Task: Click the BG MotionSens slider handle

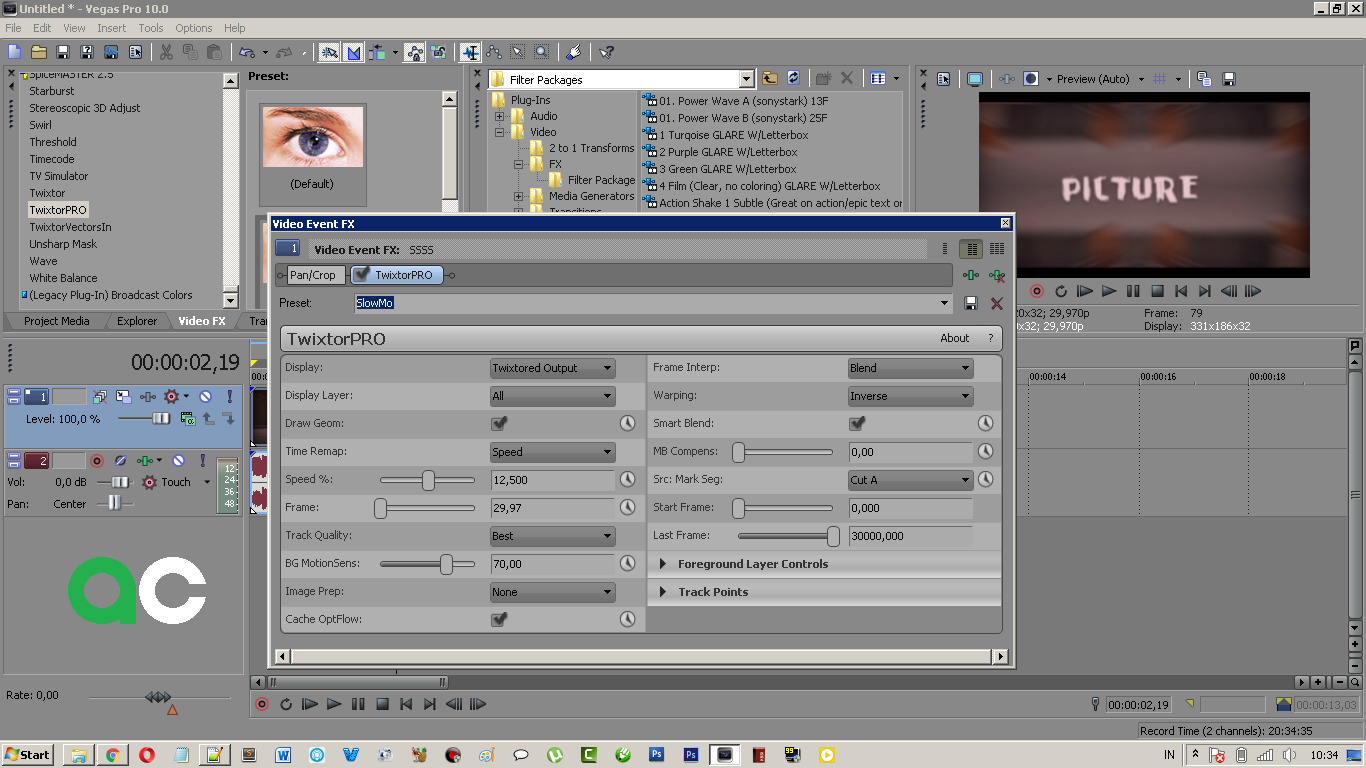Action: pos(446,564)
